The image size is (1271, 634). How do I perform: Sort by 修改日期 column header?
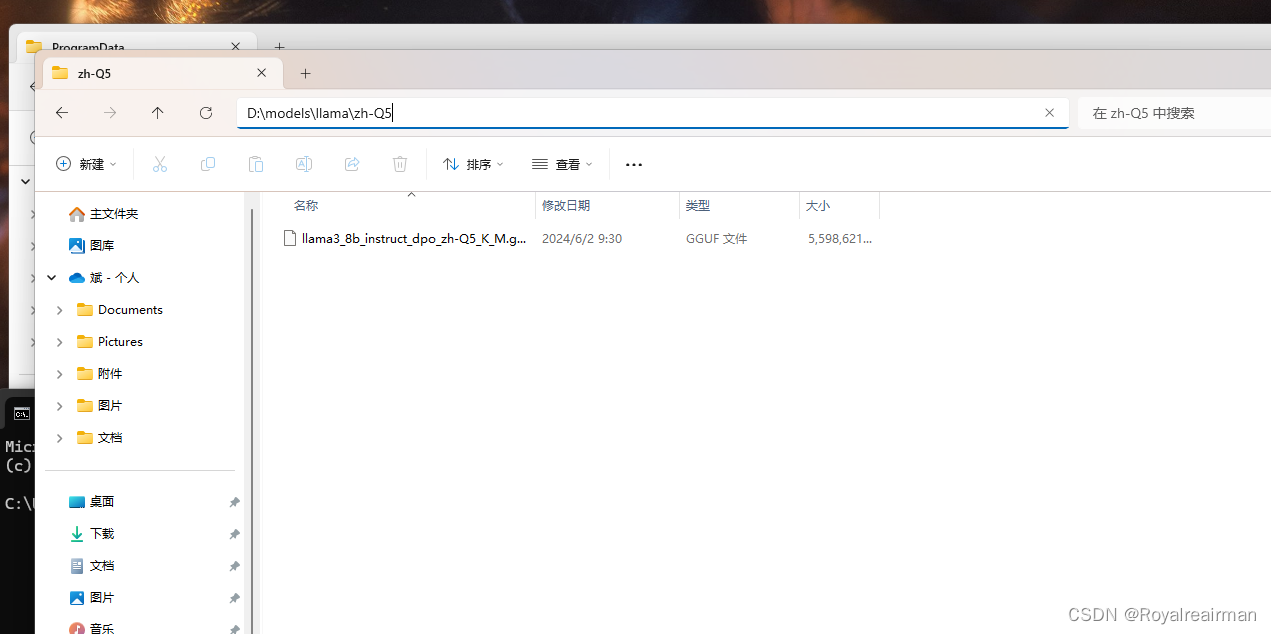pyautogui.click(x=566, y=205)
